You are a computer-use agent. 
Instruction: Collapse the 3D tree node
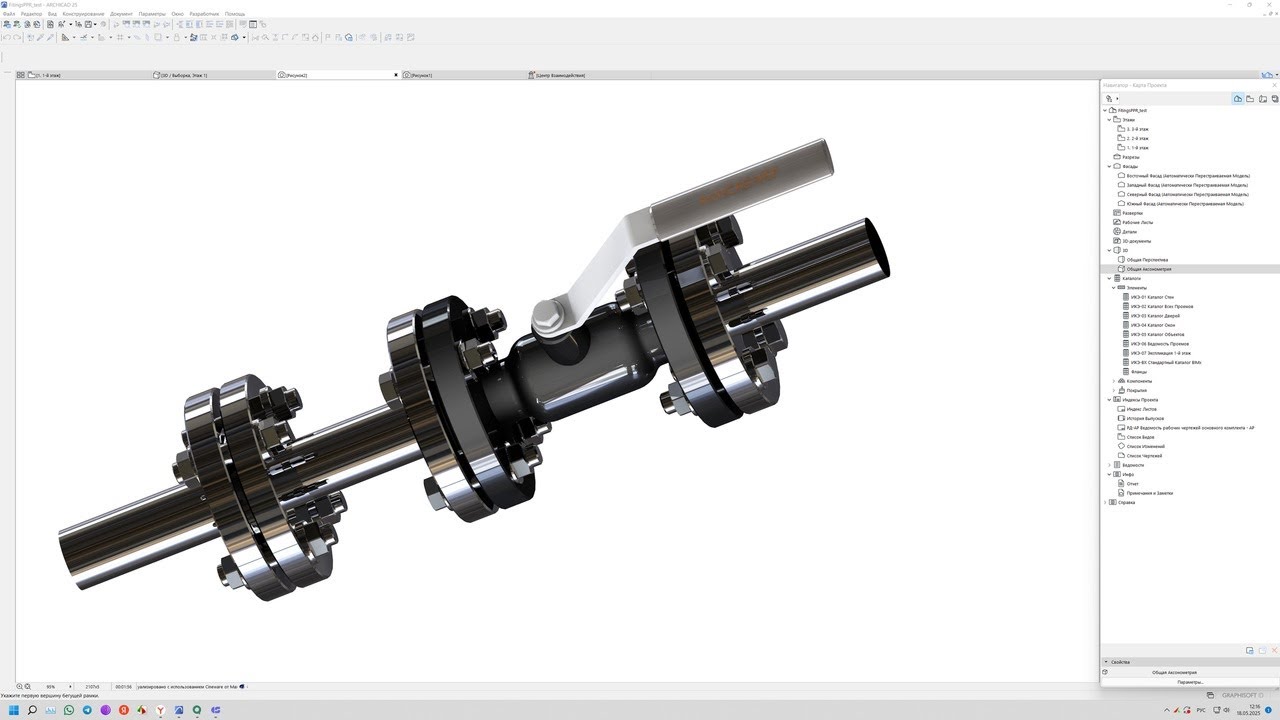coord(1108,250)
